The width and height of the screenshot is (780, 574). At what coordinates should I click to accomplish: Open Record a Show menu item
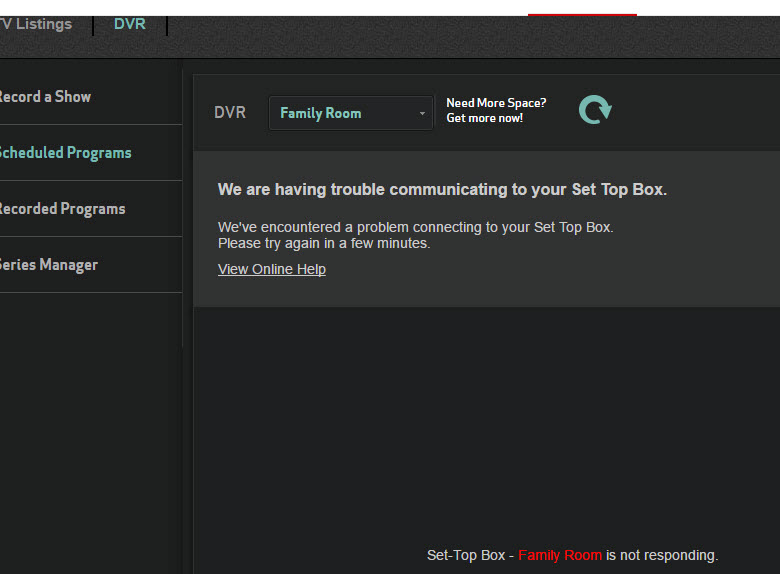coord(45,96)
